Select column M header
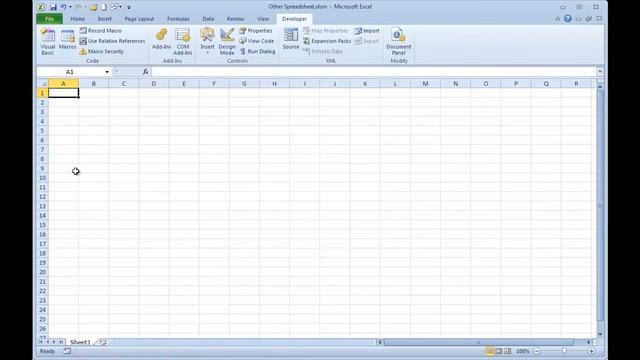The width and height of the screenshot is (640, 360). 425,84
